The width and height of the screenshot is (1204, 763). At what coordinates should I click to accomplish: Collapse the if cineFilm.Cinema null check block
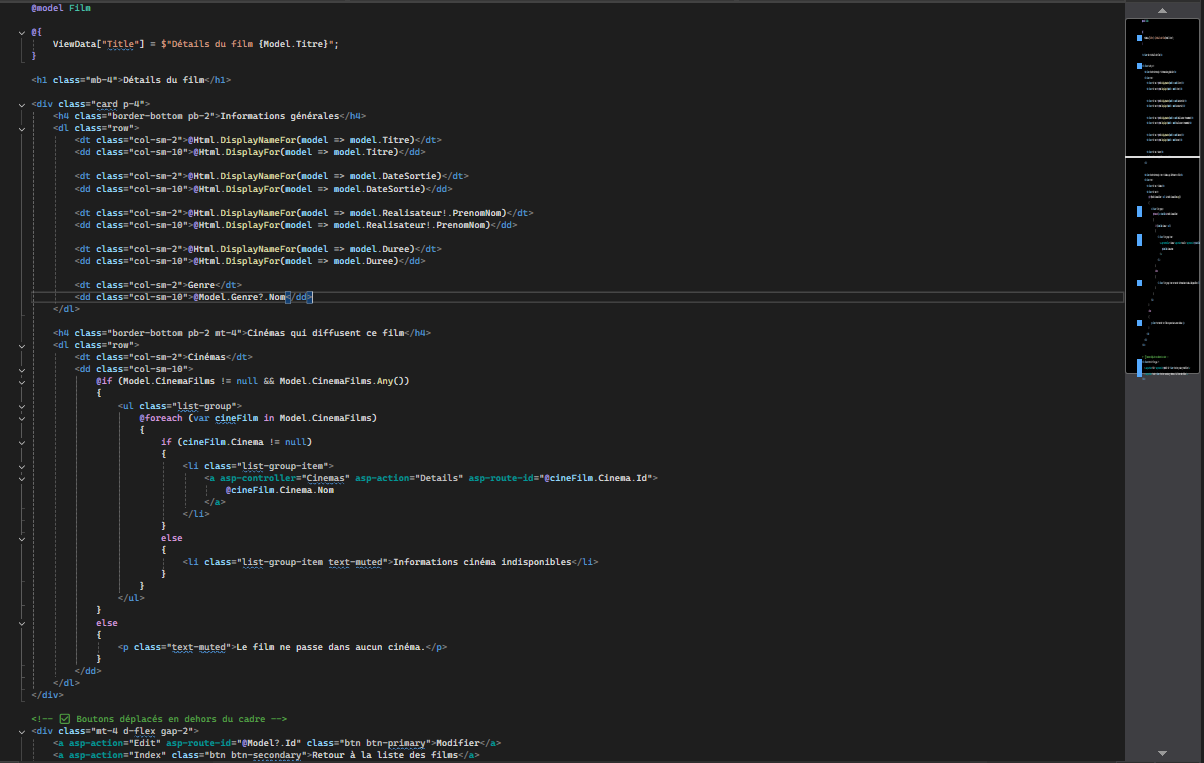(x=21, y=441)
